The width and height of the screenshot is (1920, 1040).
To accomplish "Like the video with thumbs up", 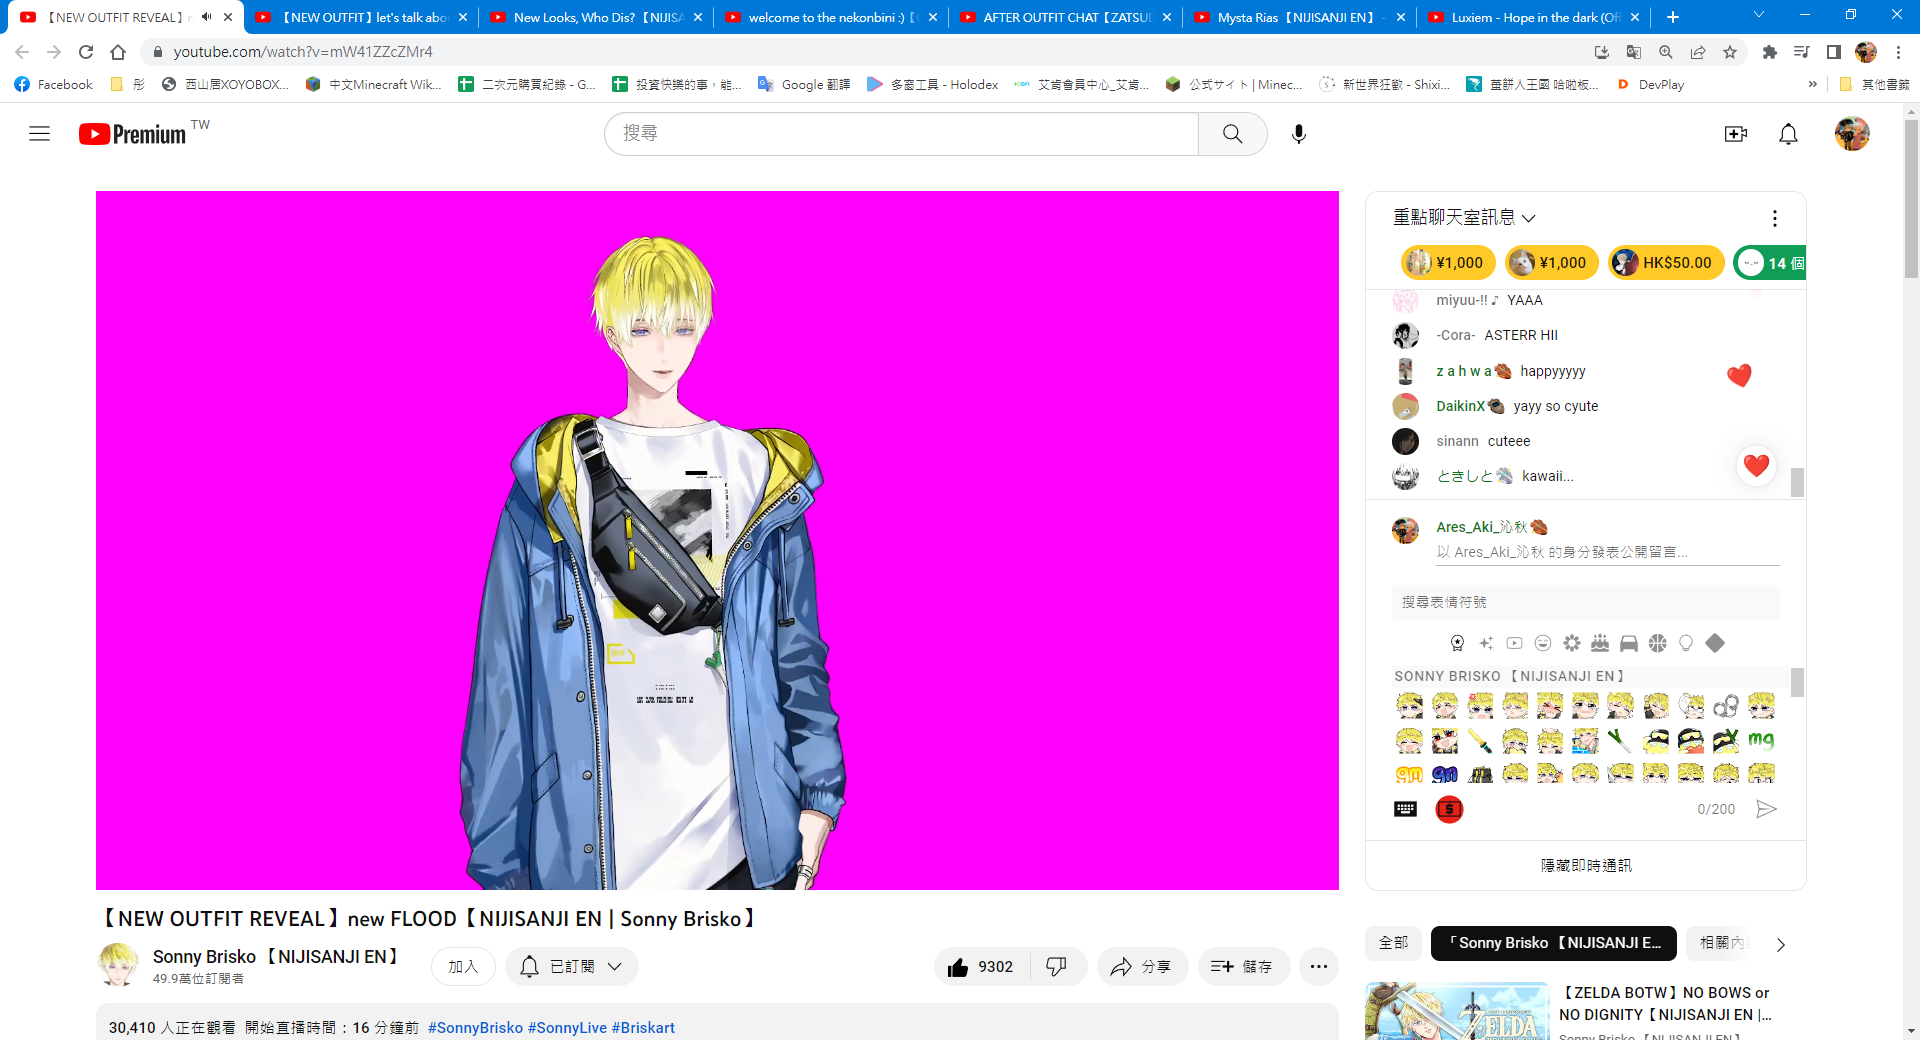I will [x=981, y=967].
